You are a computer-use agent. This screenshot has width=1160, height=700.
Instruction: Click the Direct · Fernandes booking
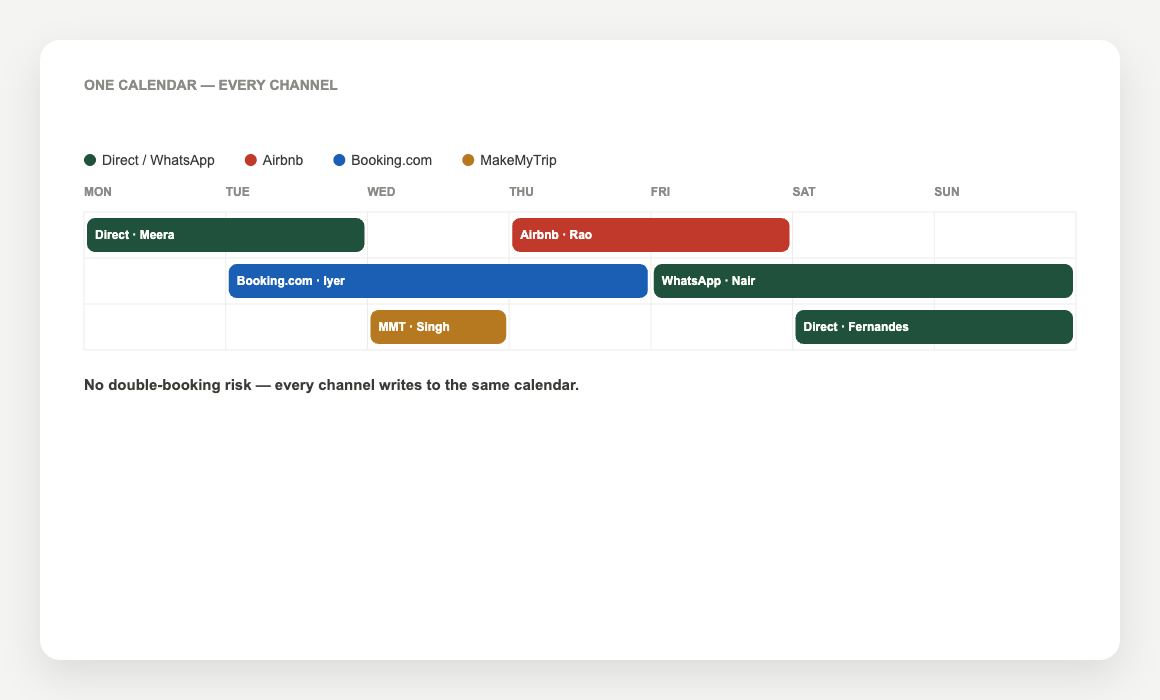[x=934, y=327]
